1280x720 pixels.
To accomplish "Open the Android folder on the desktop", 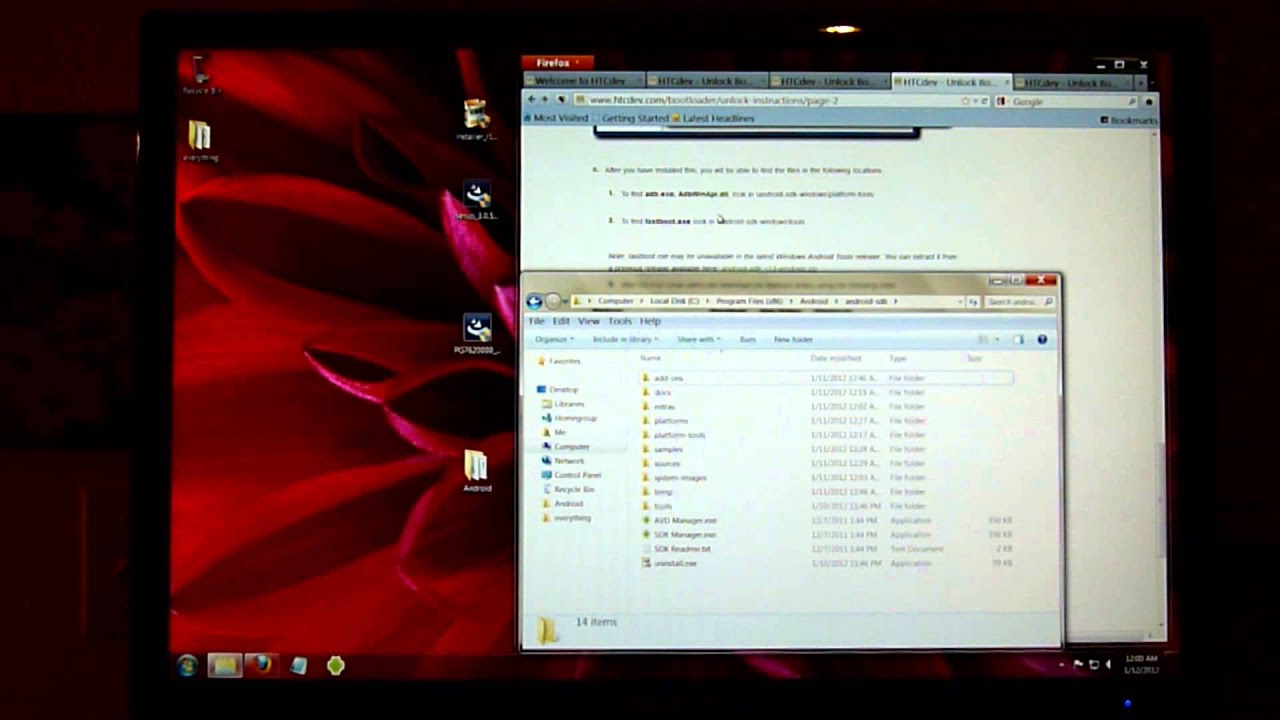I will click(476, 471).
